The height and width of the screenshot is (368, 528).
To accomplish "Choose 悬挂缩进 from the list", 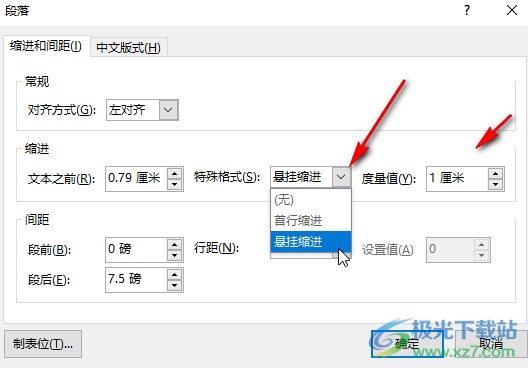I will [x=311, y=241].
